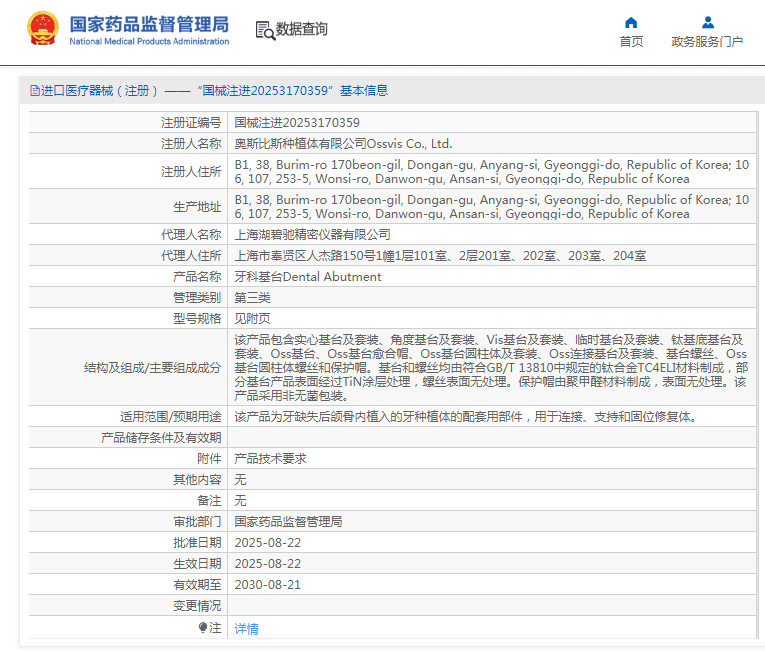The height and width of the screenshot is (652, 765).
Task: Click the 见附页 model specification value
Action: pyautogui.click(x=252, y=319)
